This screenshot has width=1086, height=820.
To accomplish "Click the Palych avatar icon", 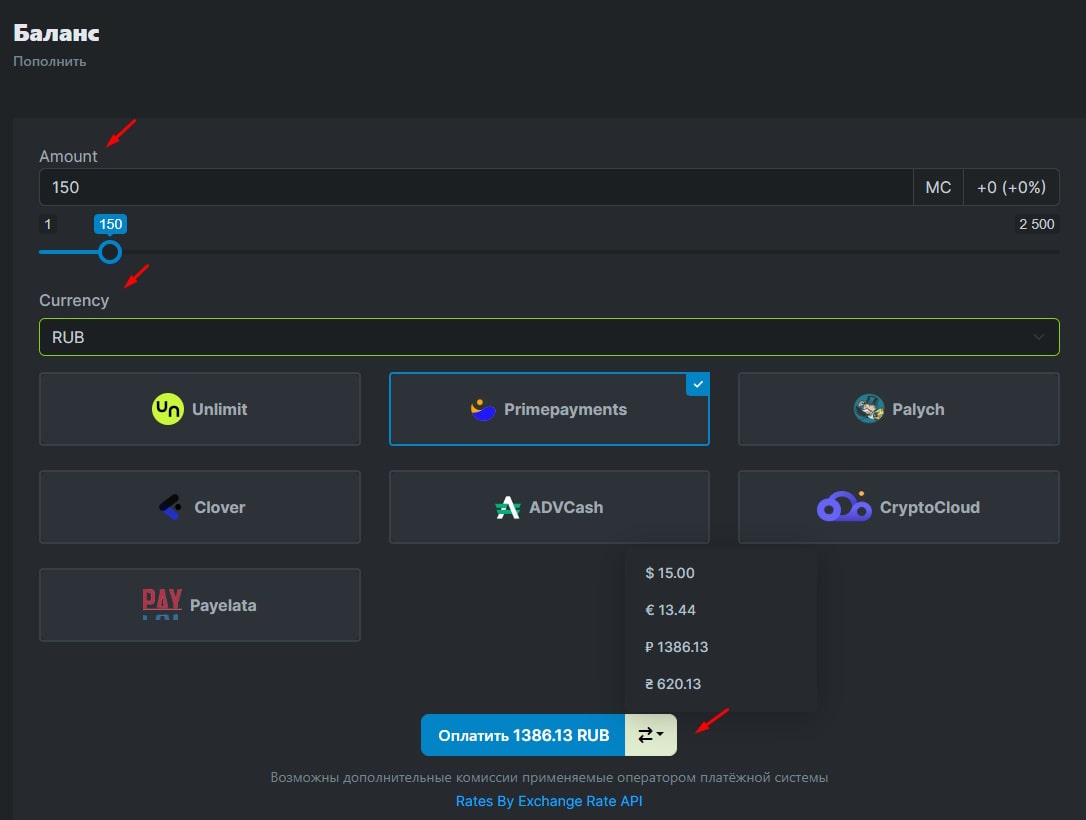I will [869, 409].
